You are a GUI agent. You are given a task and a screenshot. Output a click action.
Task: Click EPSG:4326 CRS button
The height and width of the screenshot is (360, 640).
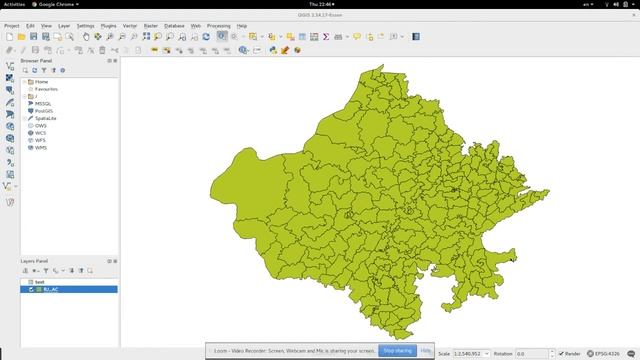click(603, 353)
